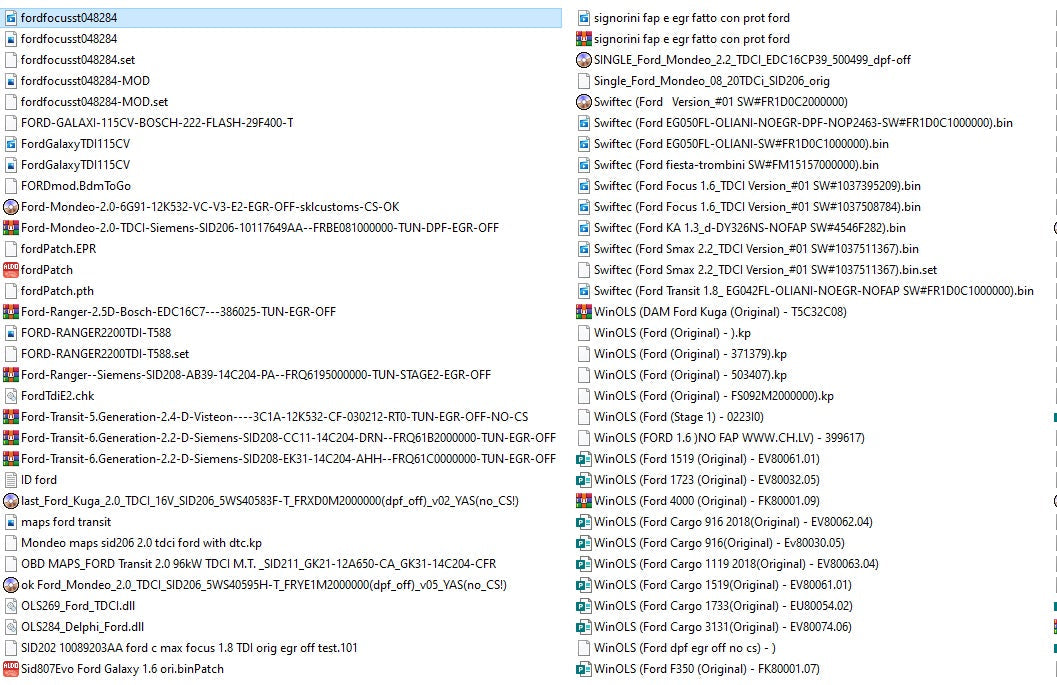Click the gear icon of OLS269_Ford_TDCI.dll

click(11, 606)
